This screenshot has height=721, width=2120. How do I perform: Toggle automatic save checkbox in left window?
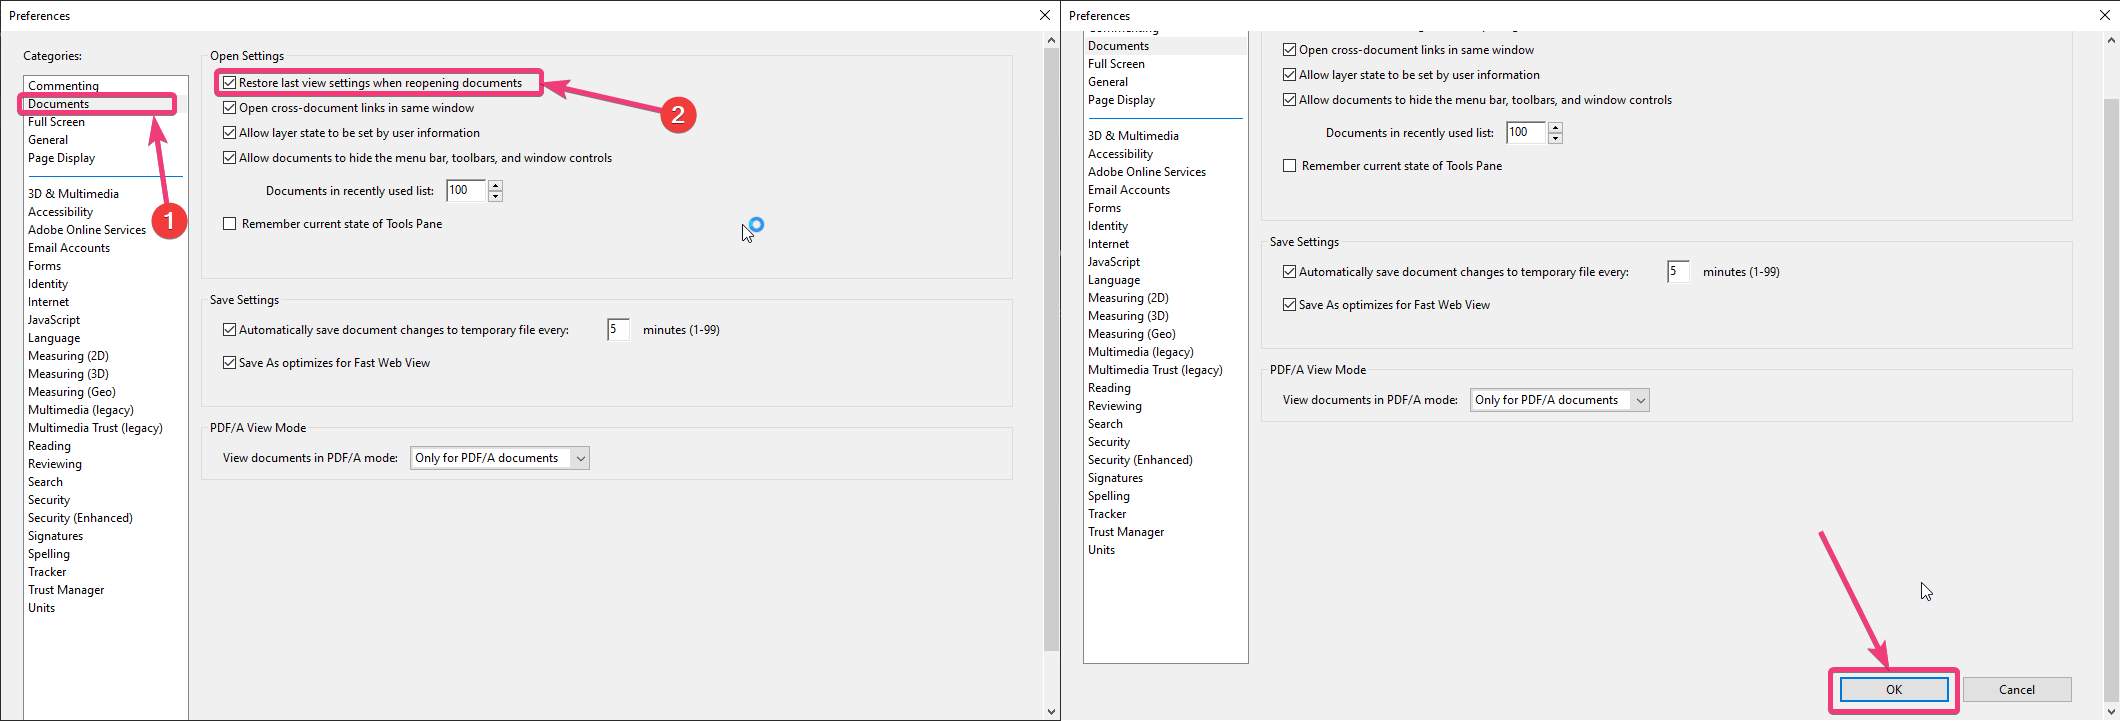tap(230, 330)
